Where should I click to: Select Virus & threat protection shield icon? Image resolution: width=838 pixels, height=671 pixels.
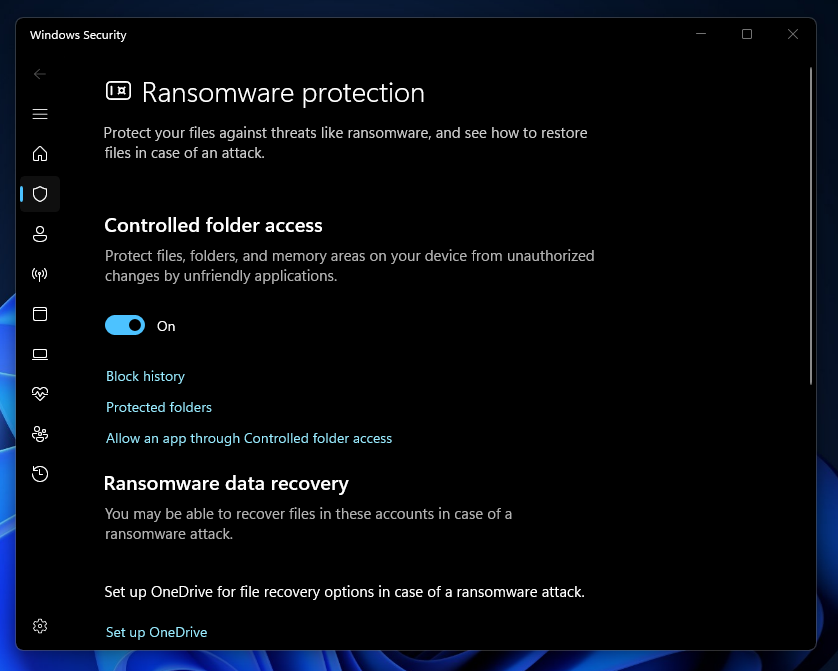40,194
